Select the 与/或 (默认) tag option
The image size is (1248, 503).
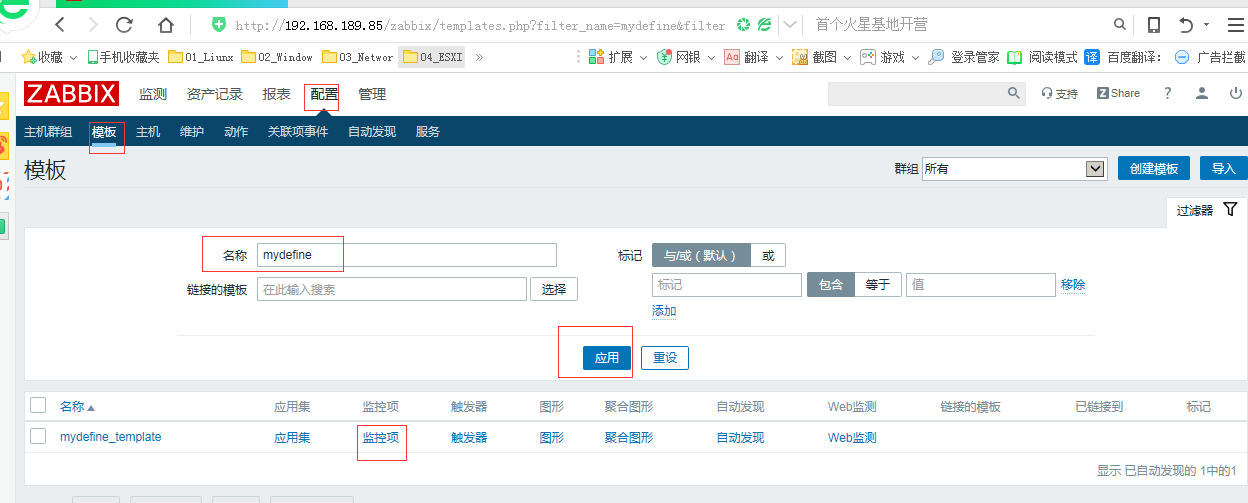point(701,255)
